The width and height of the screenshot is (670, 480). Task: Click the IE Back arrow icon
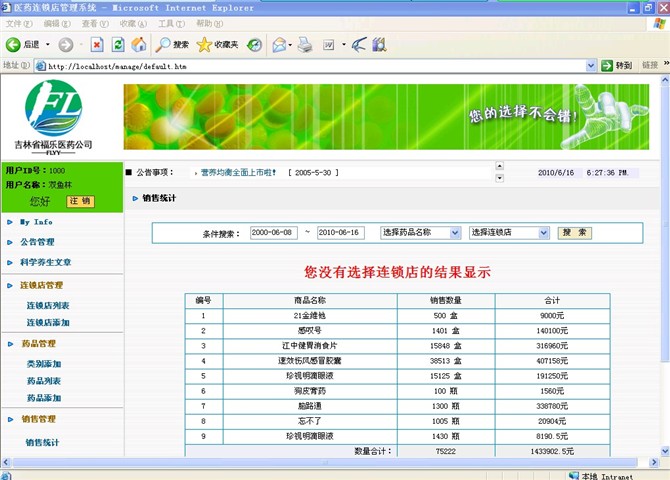click(13, 44)
